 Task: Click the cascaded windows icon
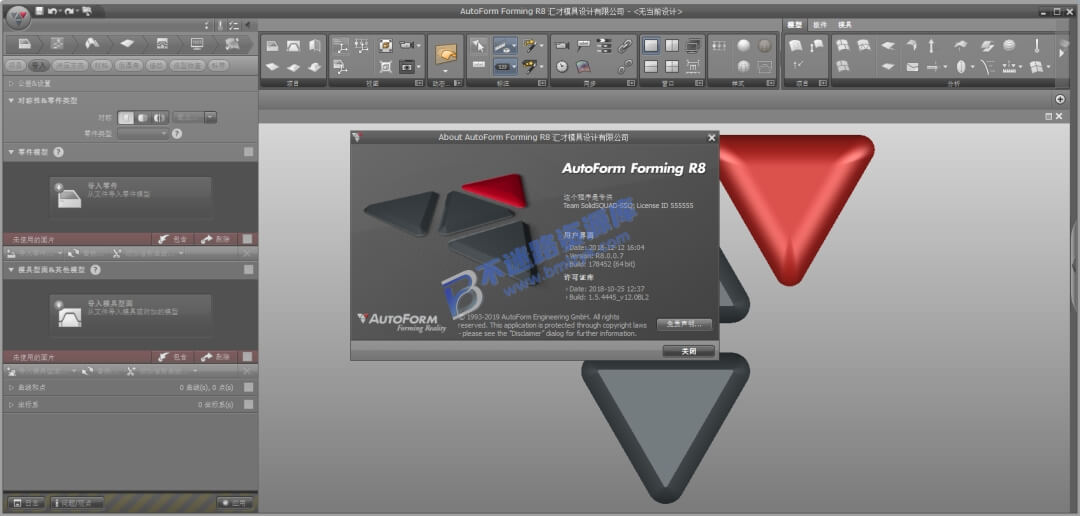click(x=694, y=45)
